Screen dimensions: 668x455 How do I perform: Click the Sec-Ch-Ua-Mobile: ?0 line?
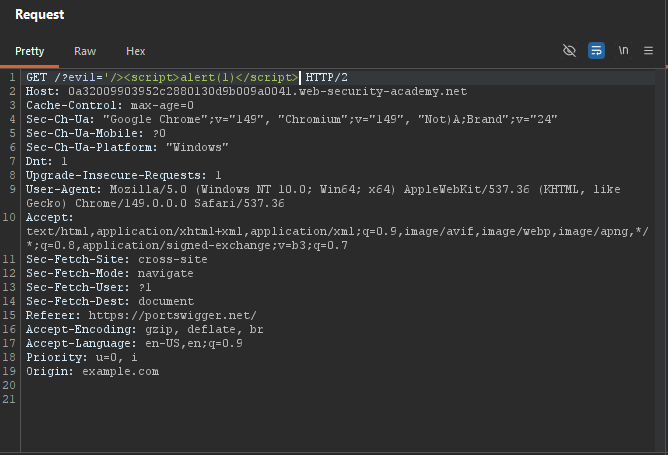pyautogui.click(x=96, y=133)
